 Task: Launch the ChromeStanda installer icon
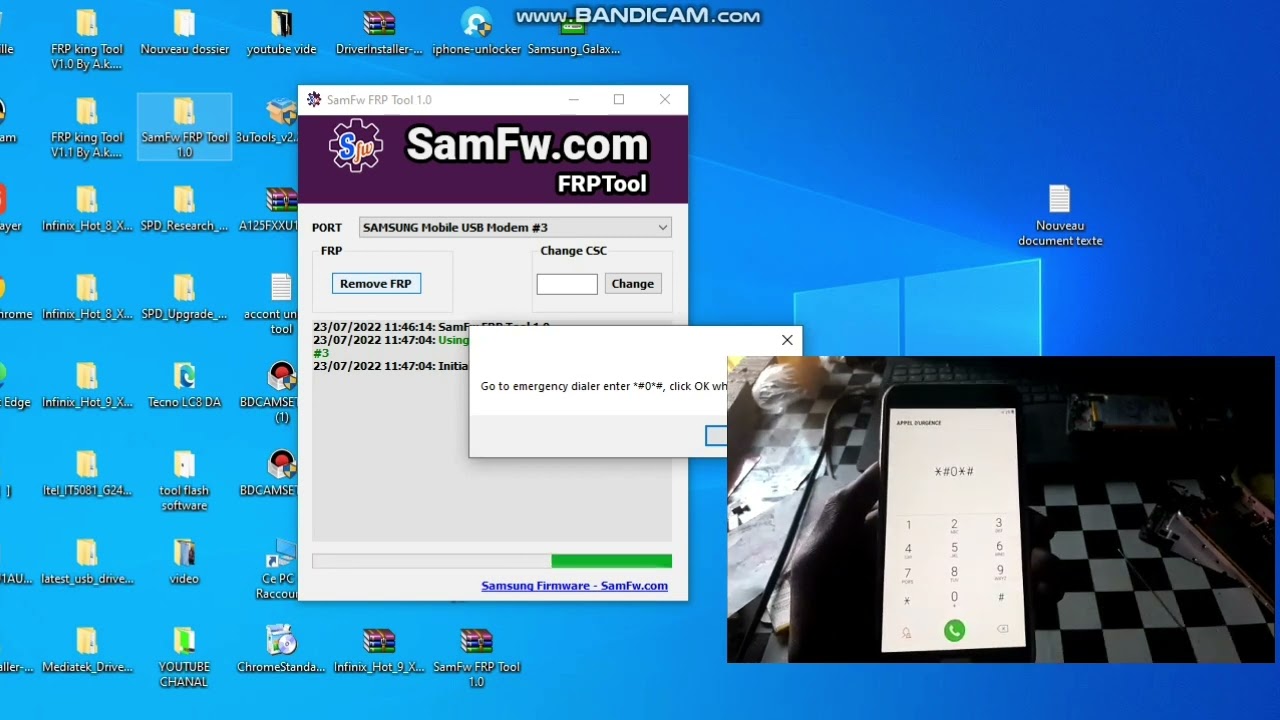(x=281, y=649)
